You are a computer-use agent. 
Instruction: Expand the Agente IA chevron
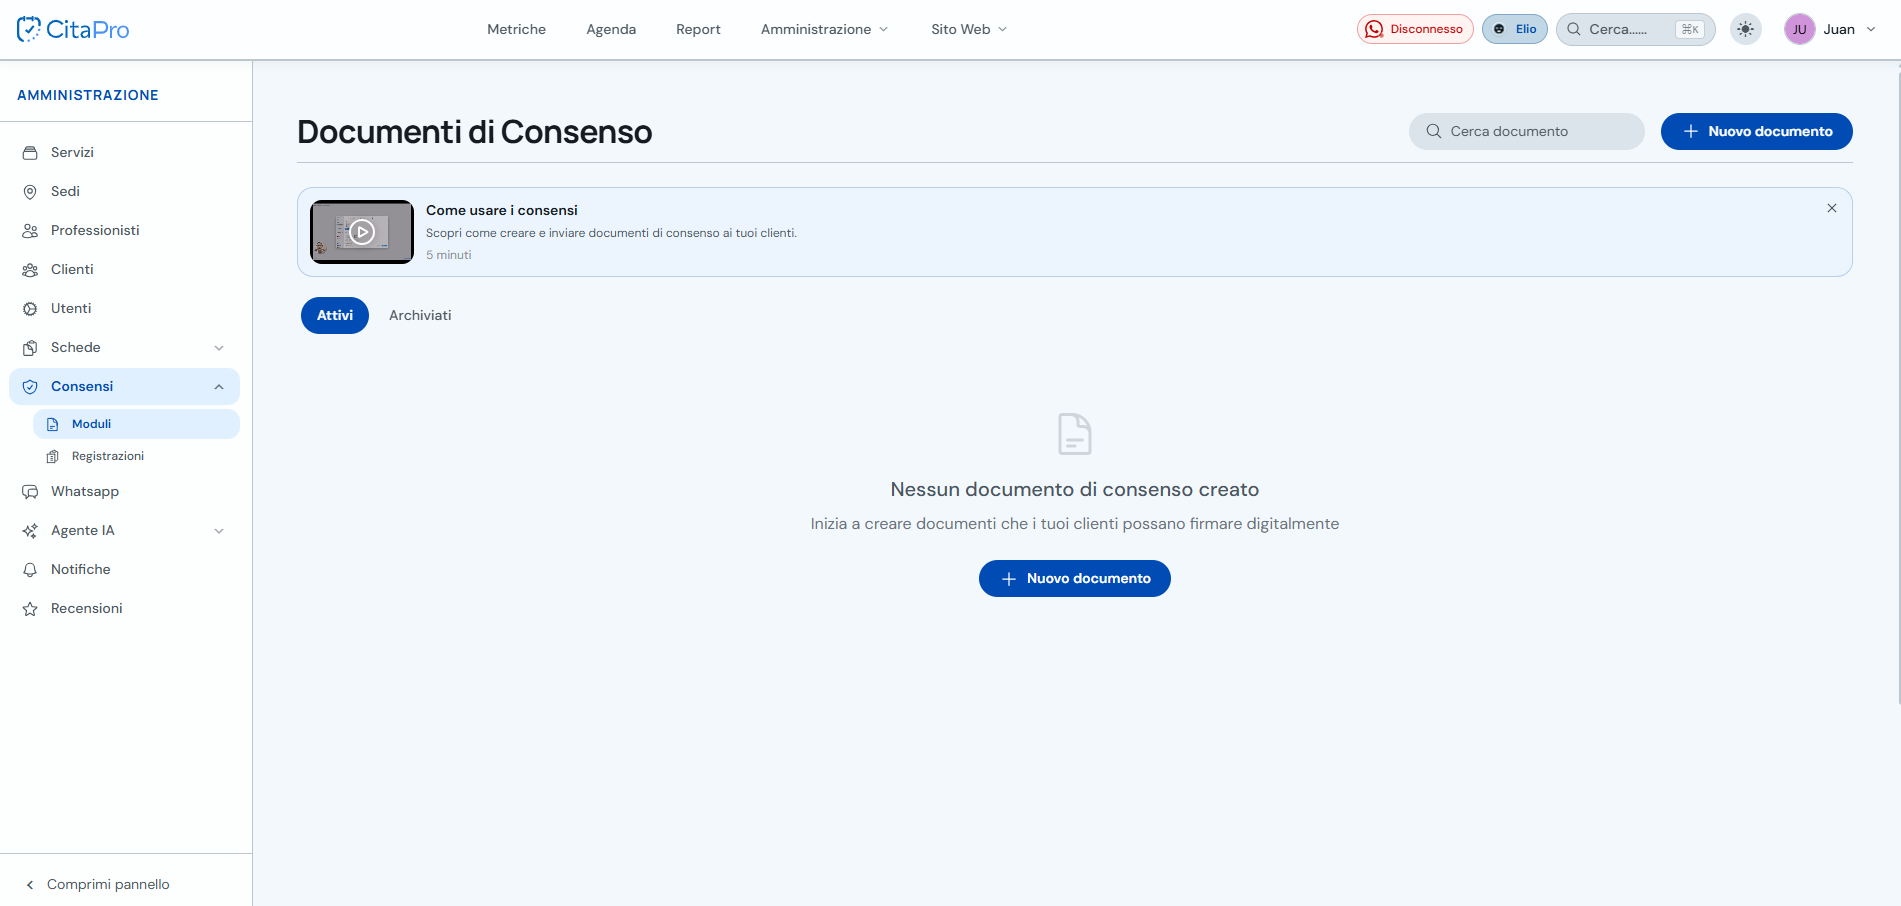[x=219, y=530]
